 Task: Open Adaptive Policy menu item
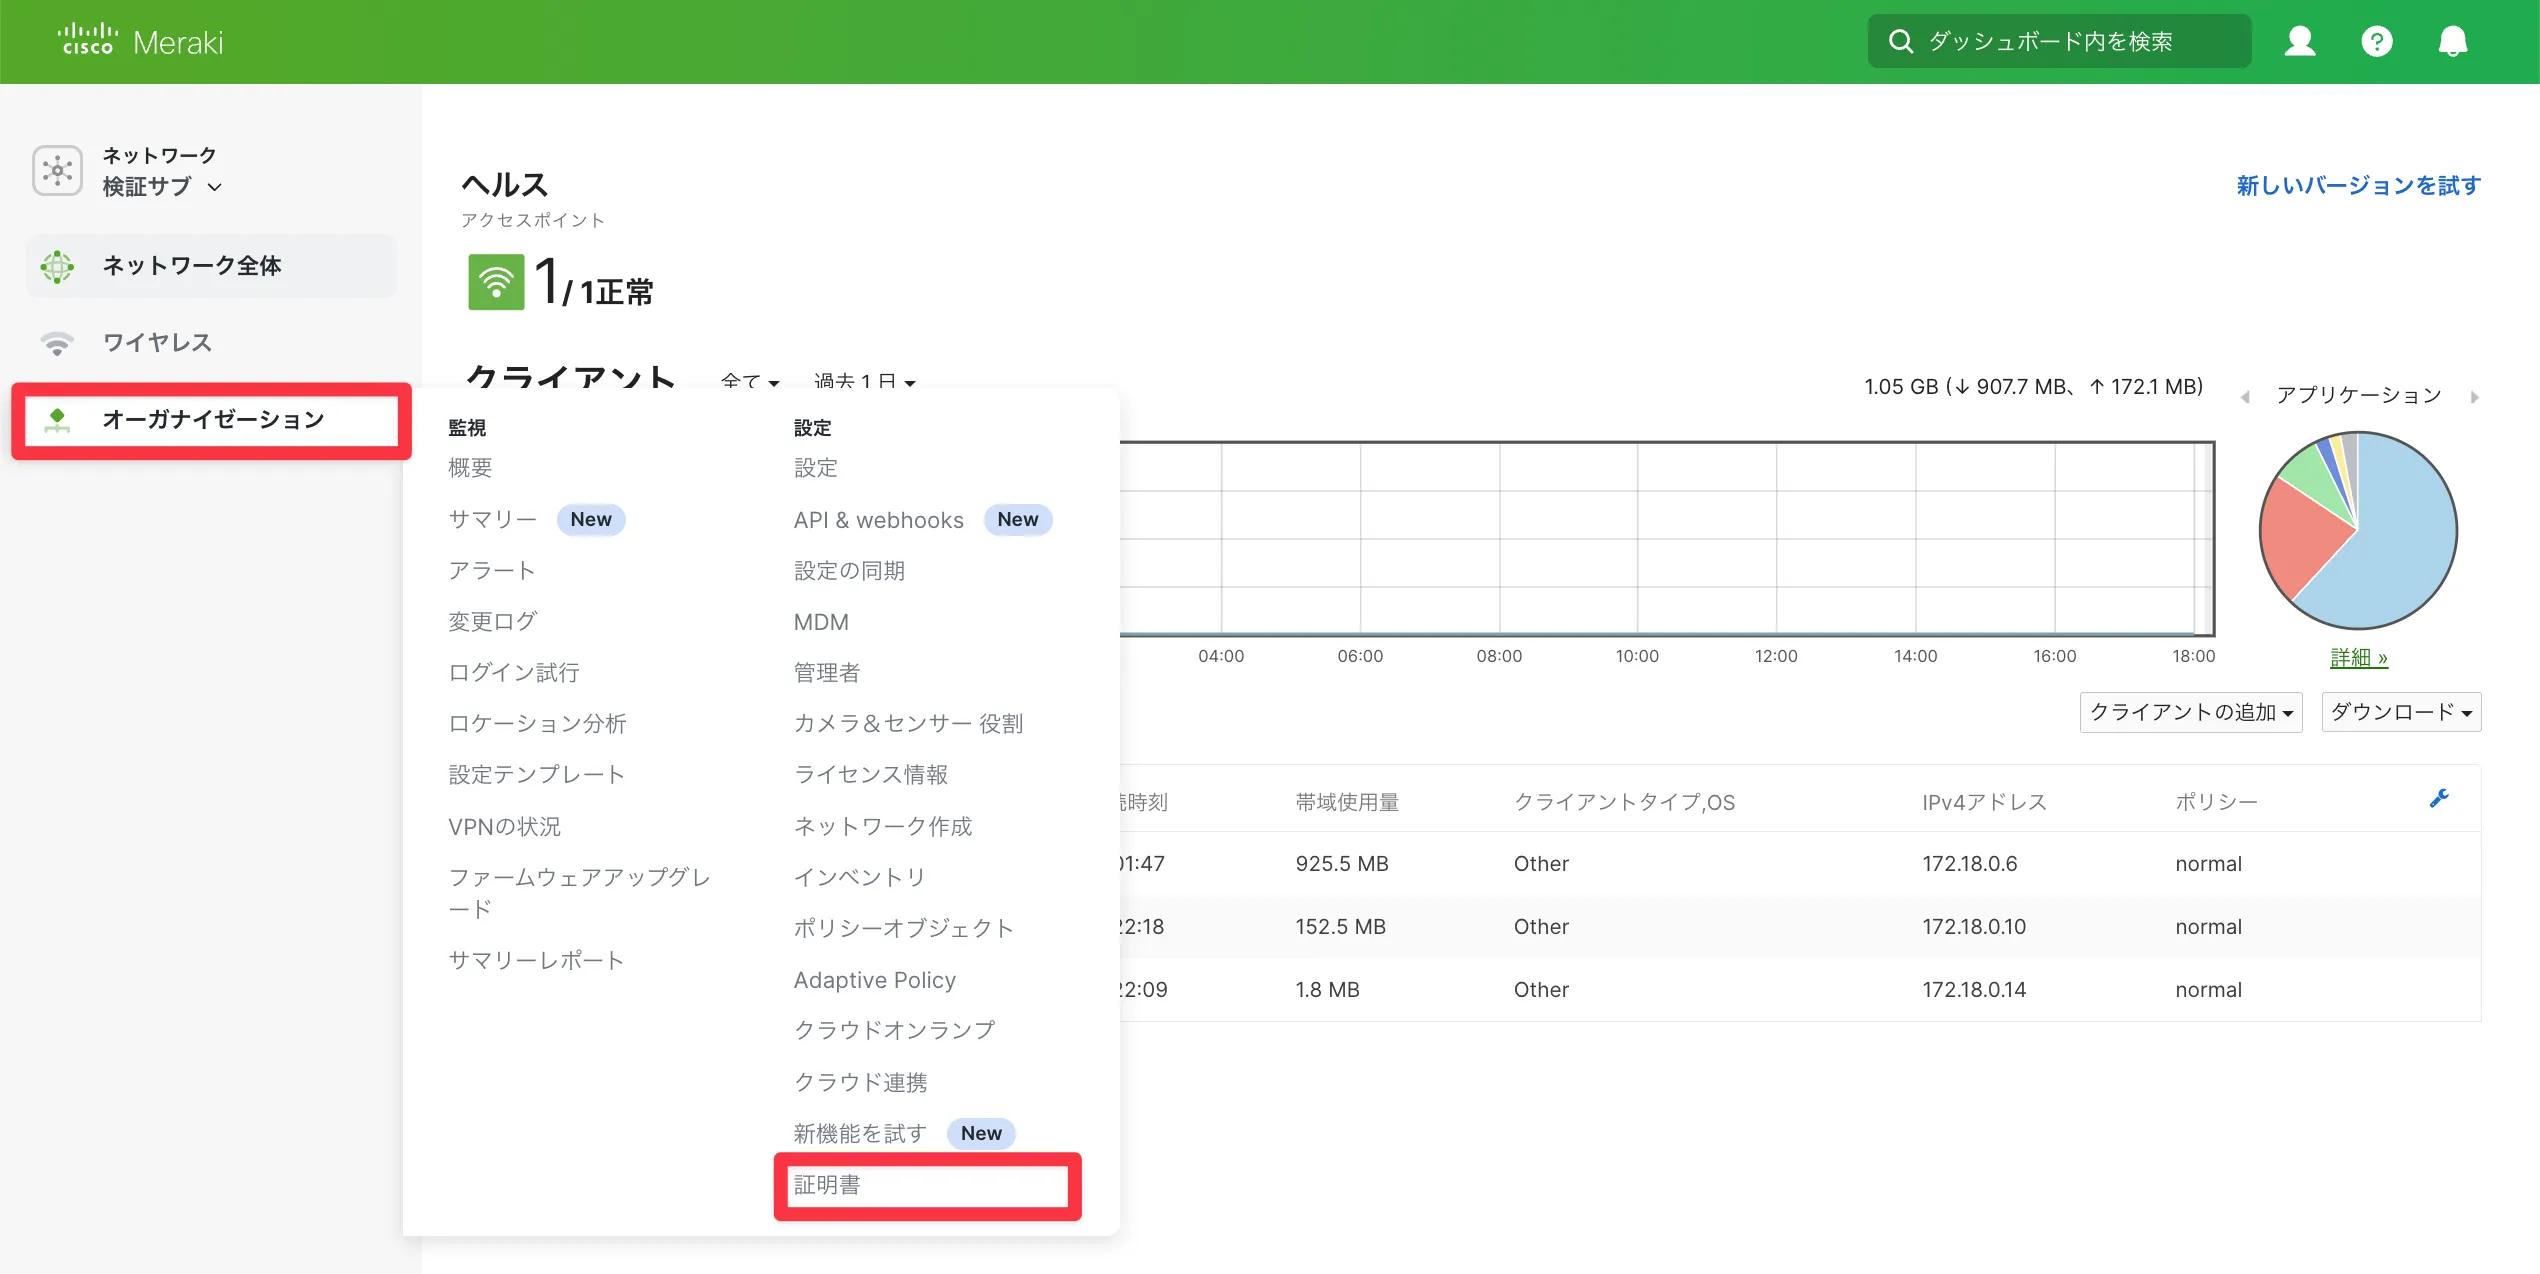coord(875,980)
